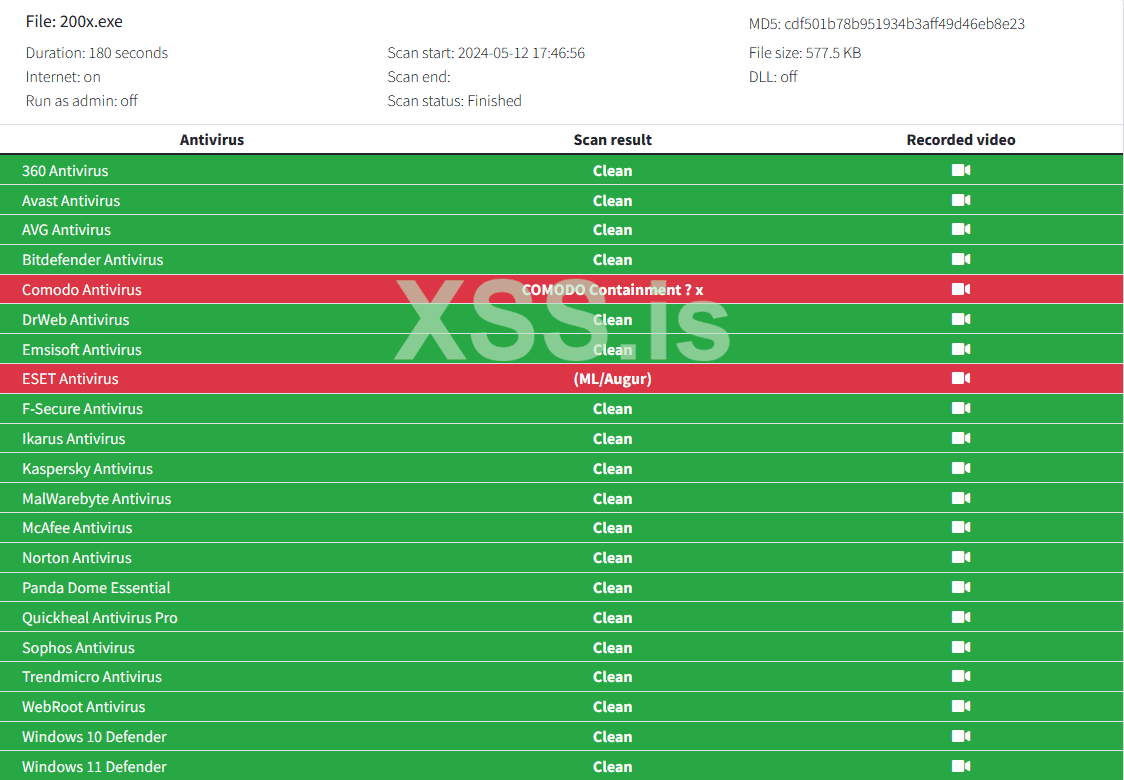Select the Sophos Antivirus video camera
Image resolution: width=1124 pixels, height=780 pixels.
[x=961, y=647]
